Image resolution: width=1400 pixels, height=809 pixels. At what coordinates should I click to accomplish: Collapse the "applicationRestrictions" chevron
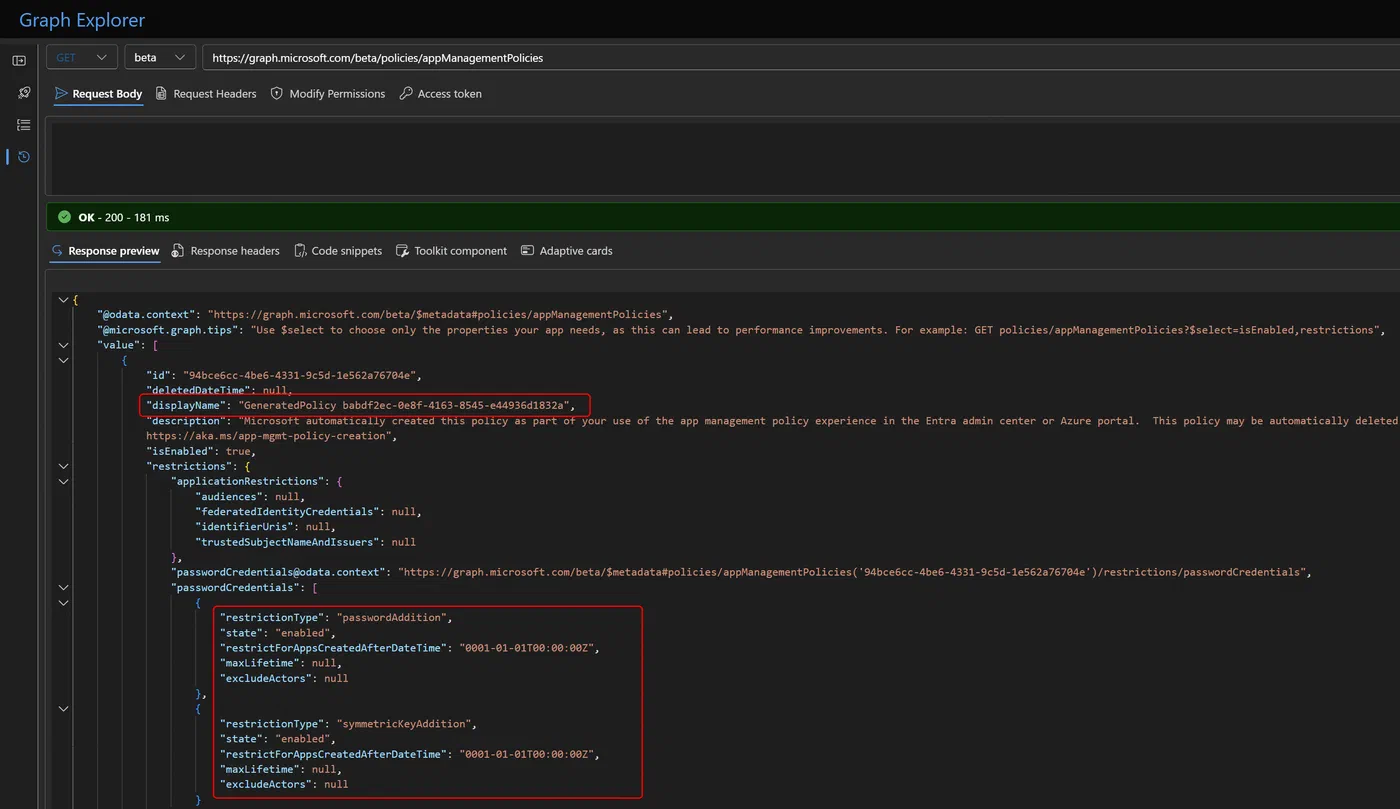63,481
